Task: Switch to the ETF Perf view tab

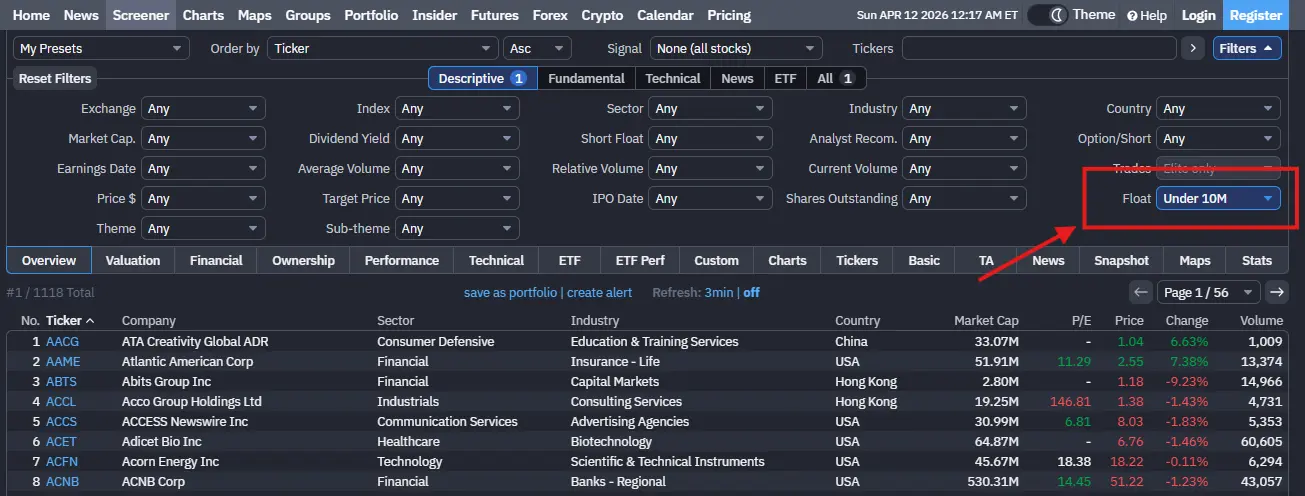Action: (x=640, y=260)
